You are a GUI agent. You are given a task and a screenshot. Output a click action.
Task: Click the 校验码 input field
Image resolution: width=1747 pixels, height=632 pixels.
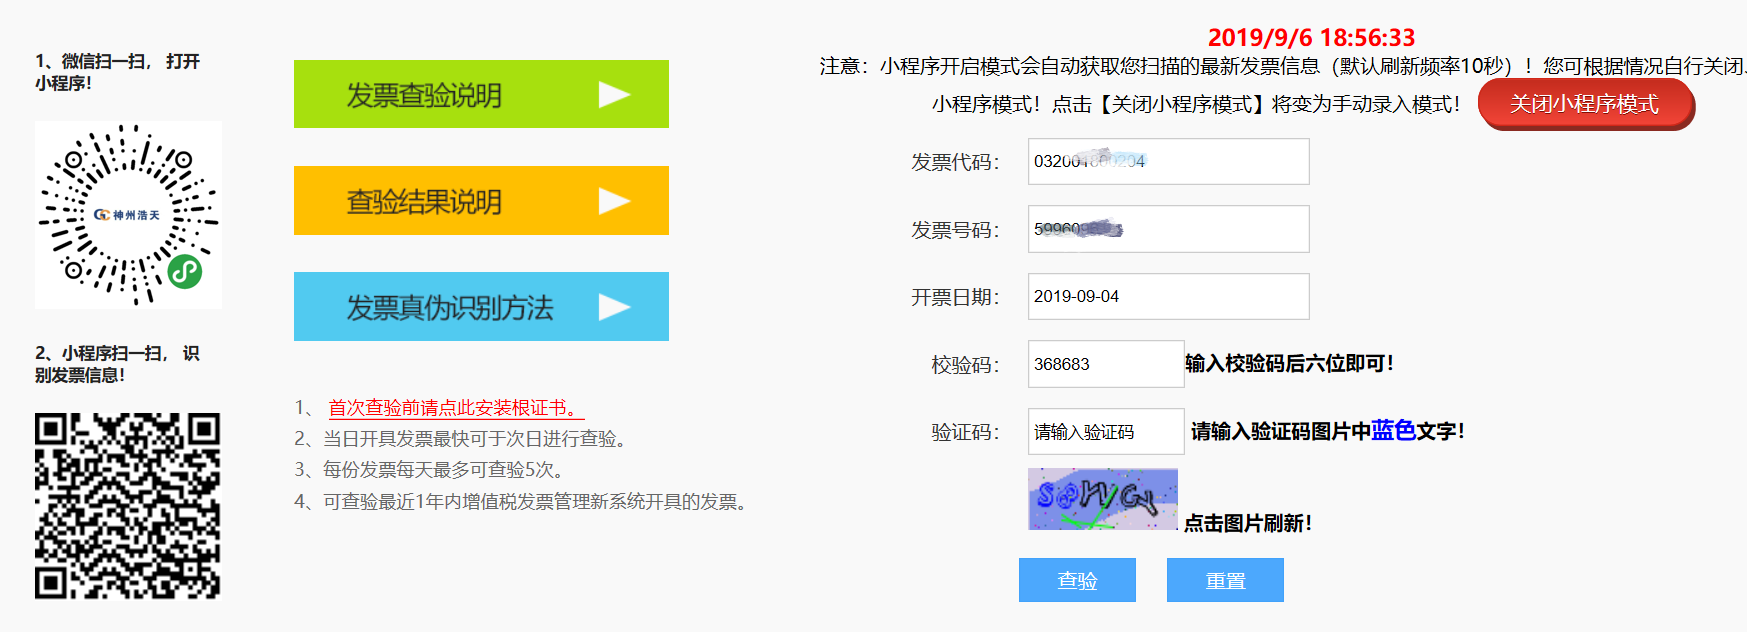1105,364
